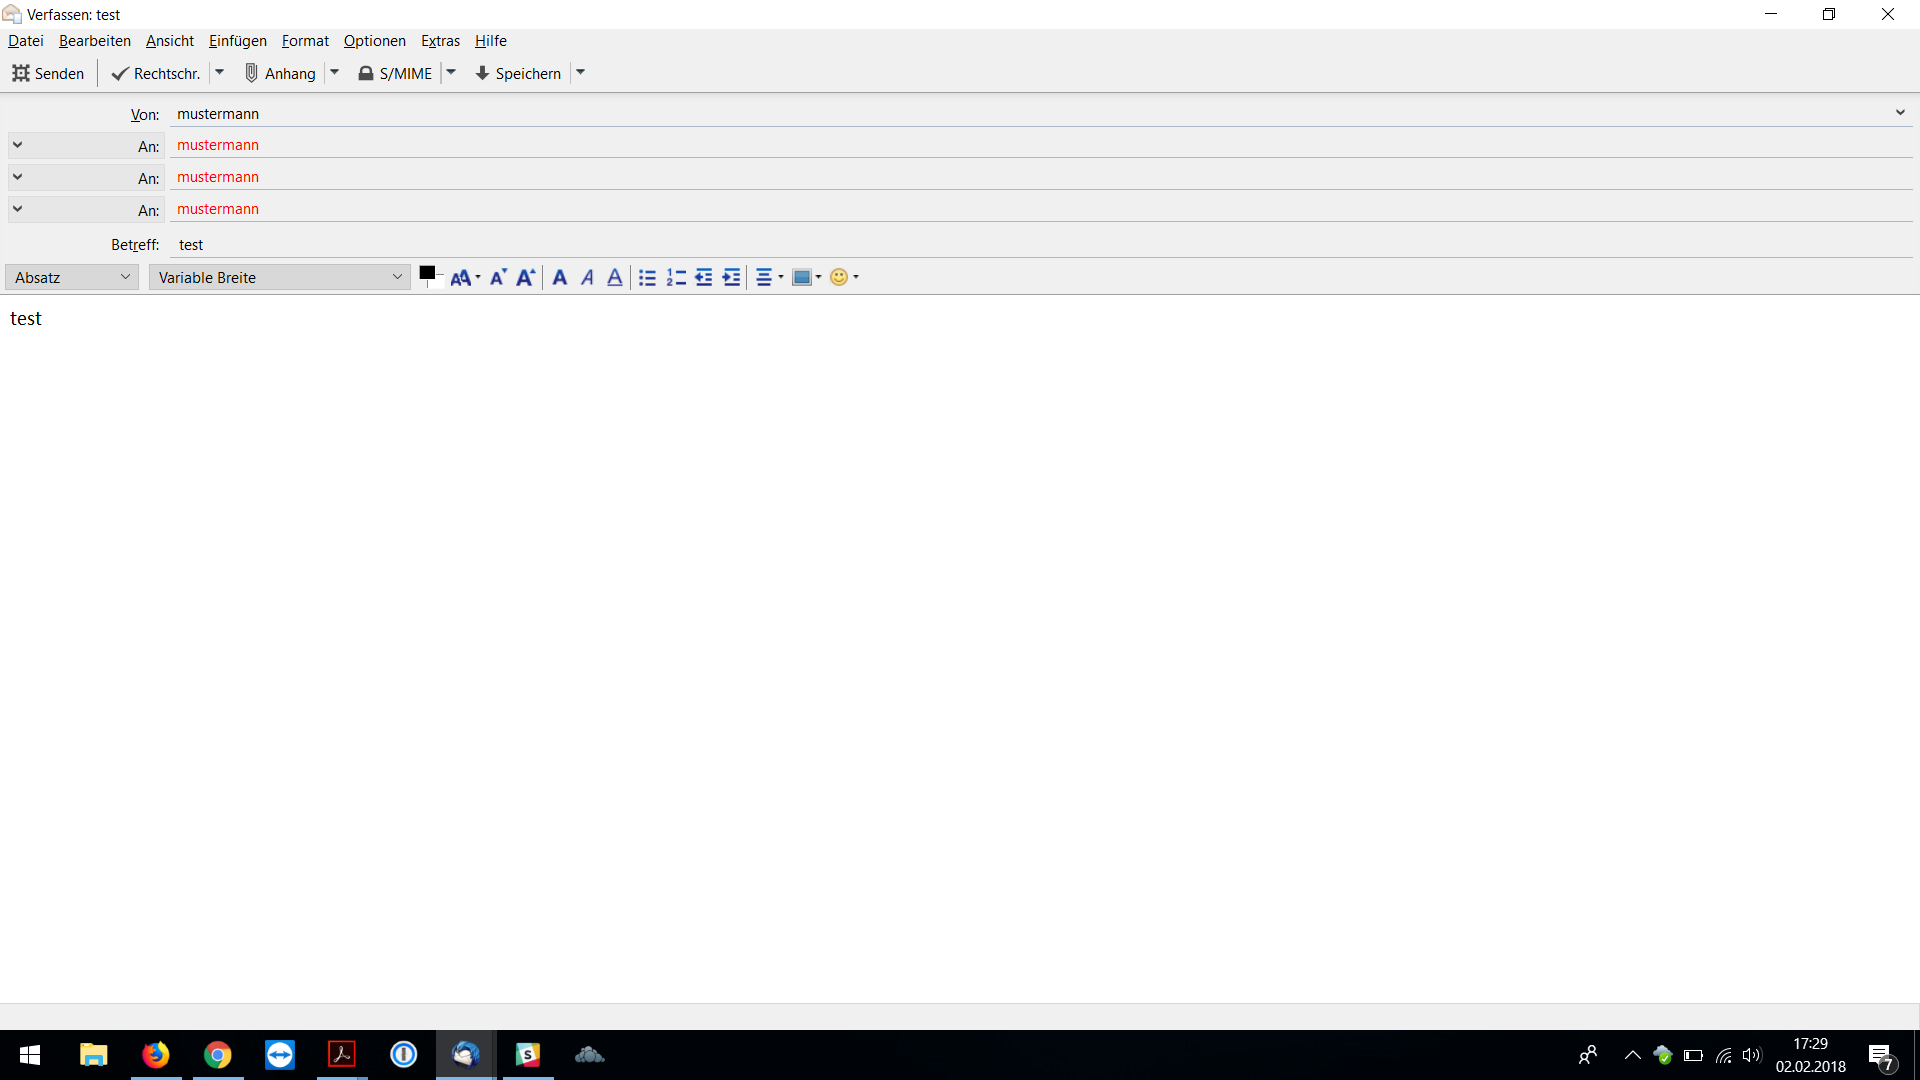
Task: Toggle underline text formatting
Action: (615, 278)
